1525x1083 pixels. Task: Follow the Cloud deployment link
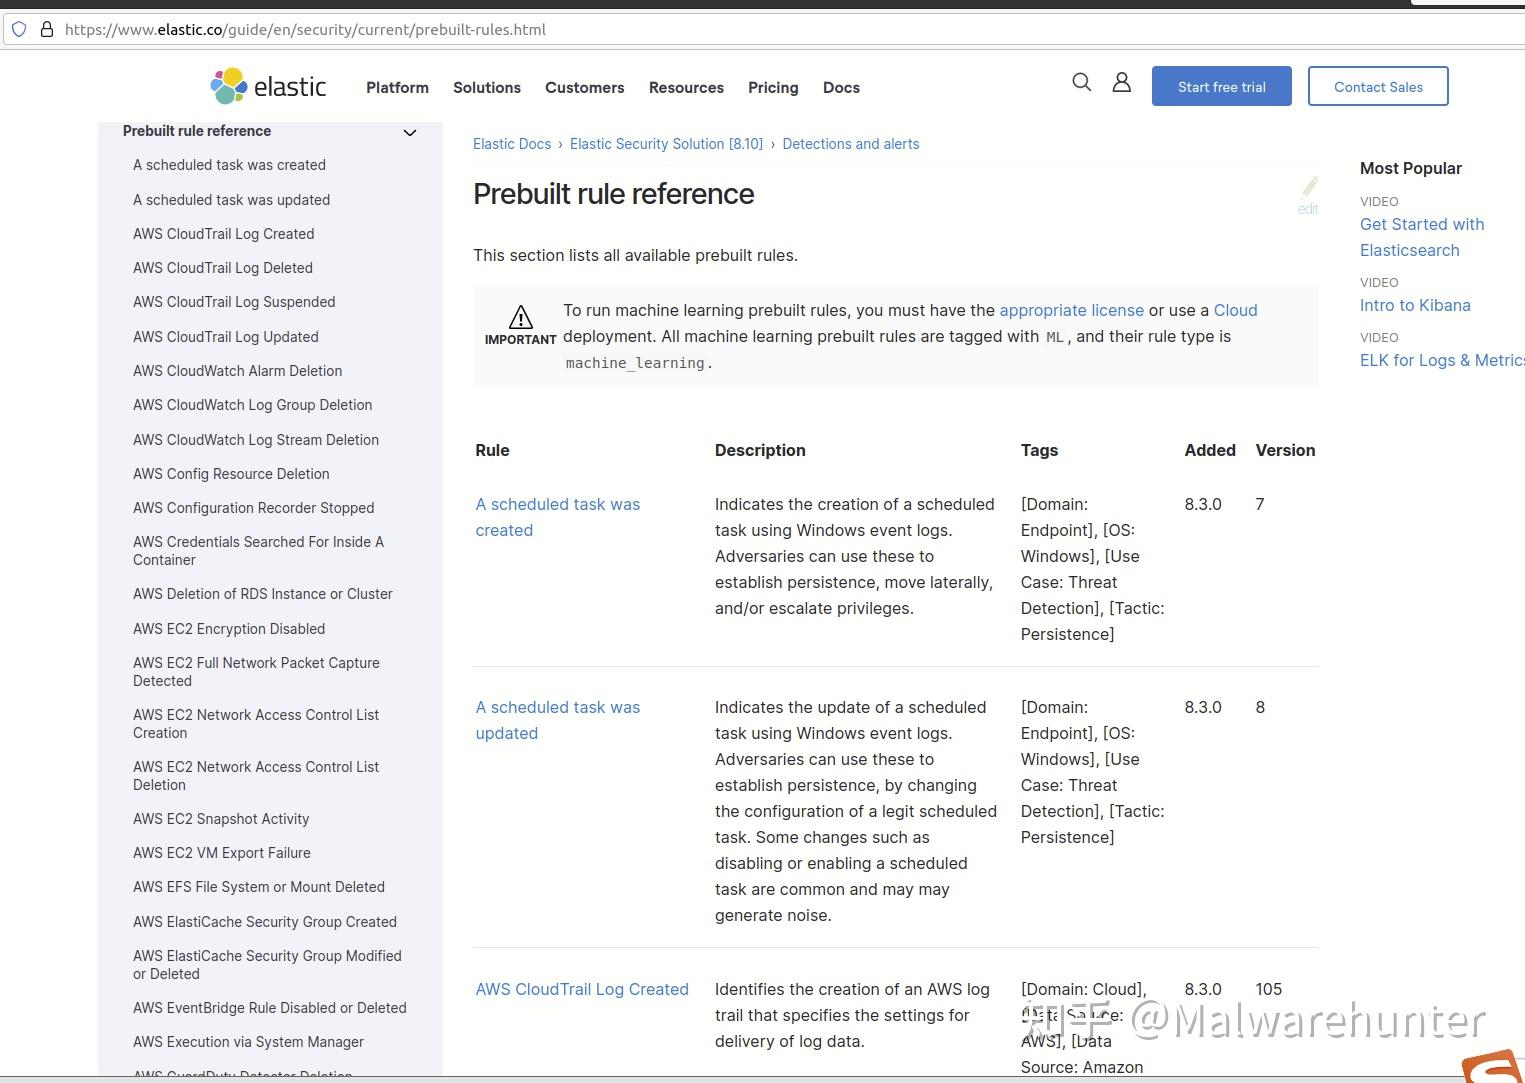click(1235, 310)
